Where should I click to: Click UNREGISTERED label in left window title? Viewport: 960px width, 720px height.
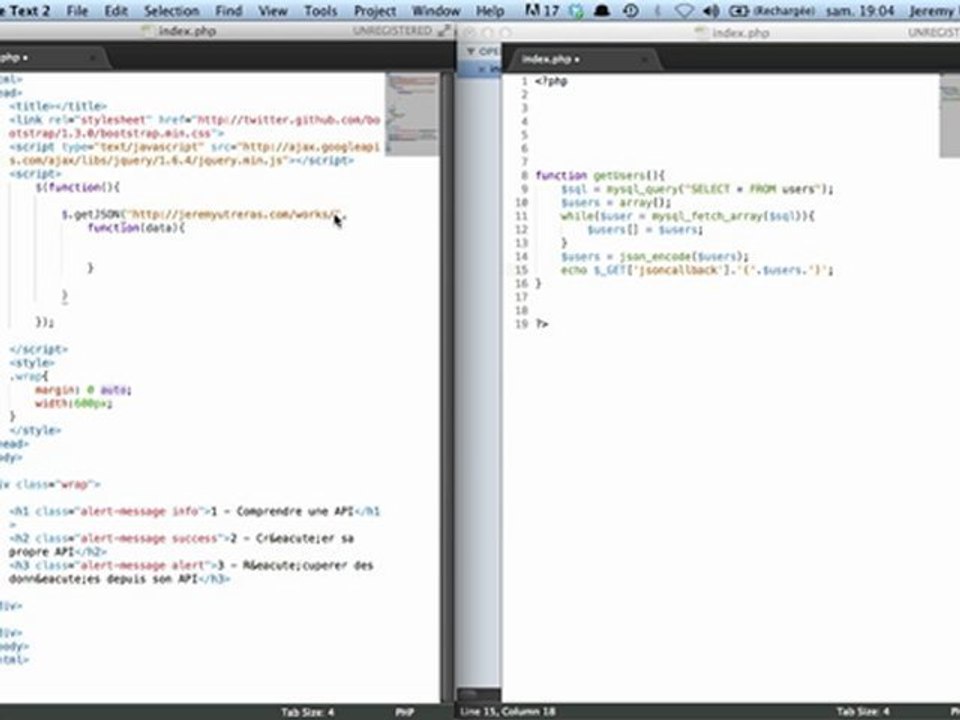[x=392, y=31]
